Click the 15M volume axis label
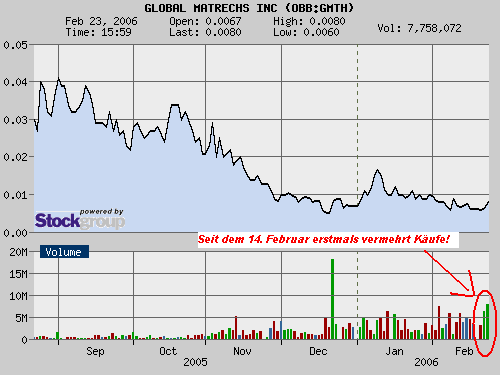500x375 pixels. (18, 274)
